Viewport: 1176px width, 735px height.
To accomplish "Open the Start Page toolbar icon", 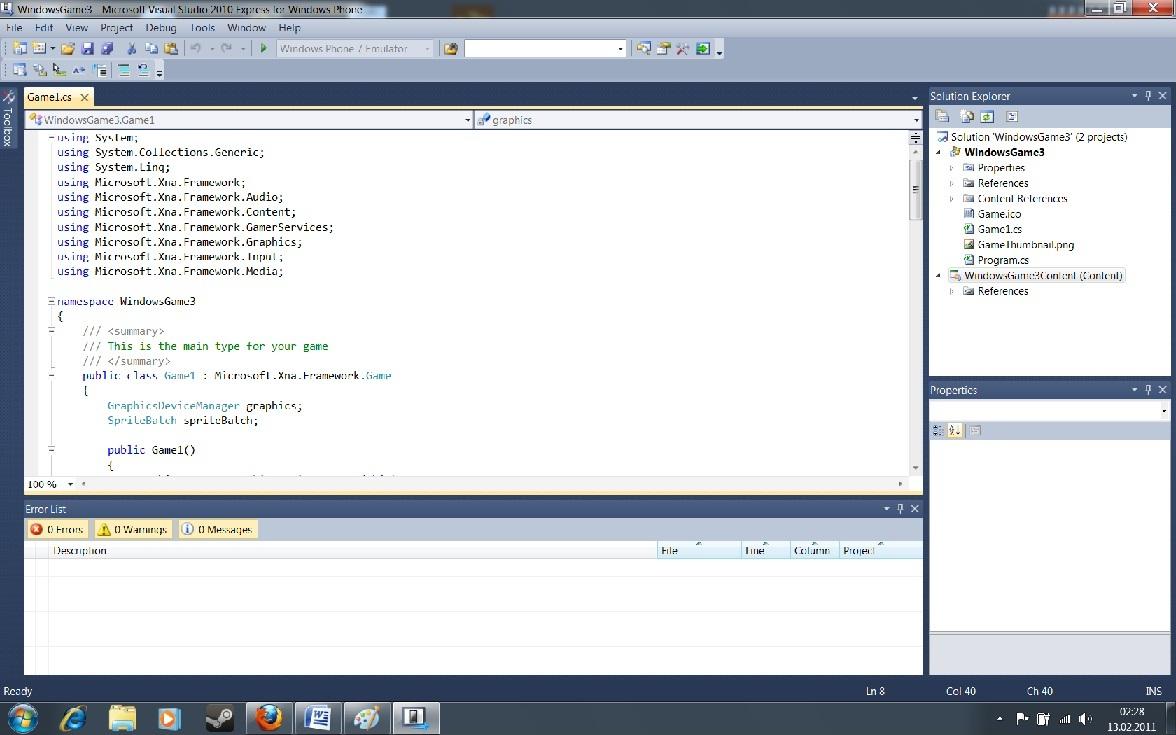I will pos(703,48).
